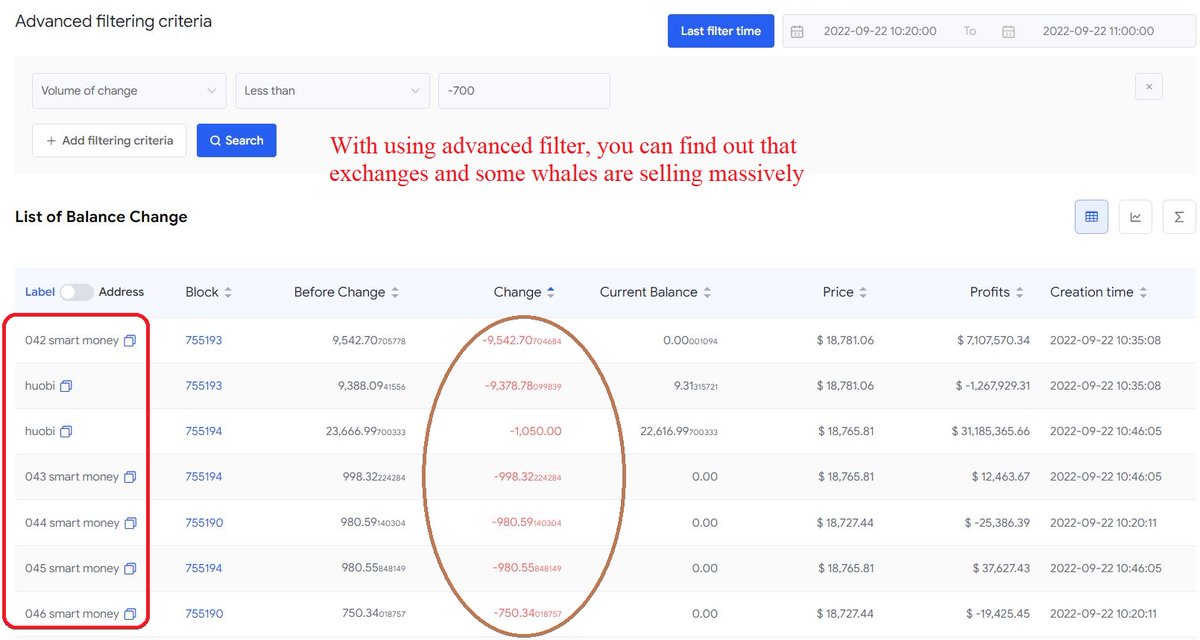The height and width of the screenshot is (640, 1200).
Task: Click the List of Balance Change heading
Action: 101,217
